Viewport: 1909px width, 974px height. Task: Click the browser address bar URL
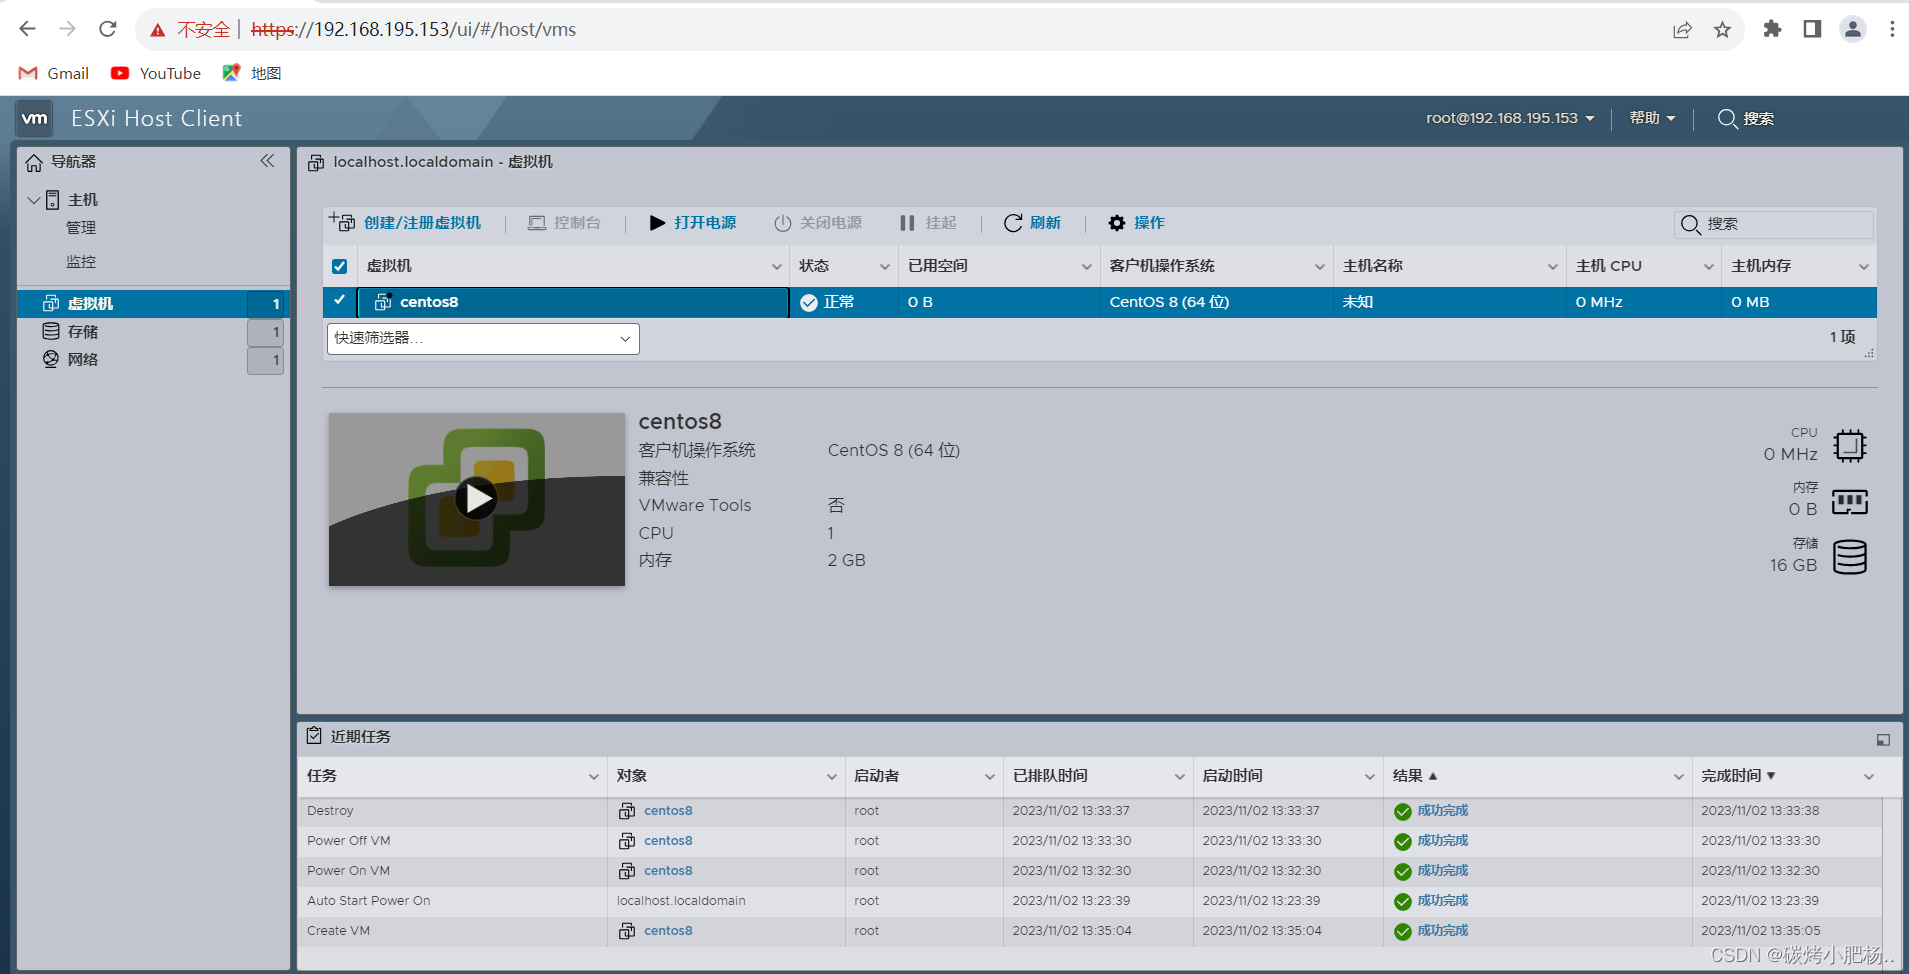[413, 29]
